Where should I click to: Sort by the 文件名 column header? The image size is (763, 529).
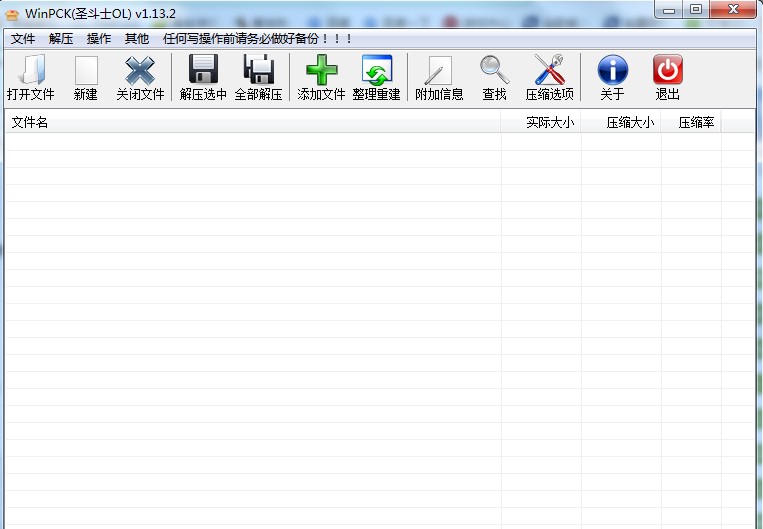coord(253,122)
